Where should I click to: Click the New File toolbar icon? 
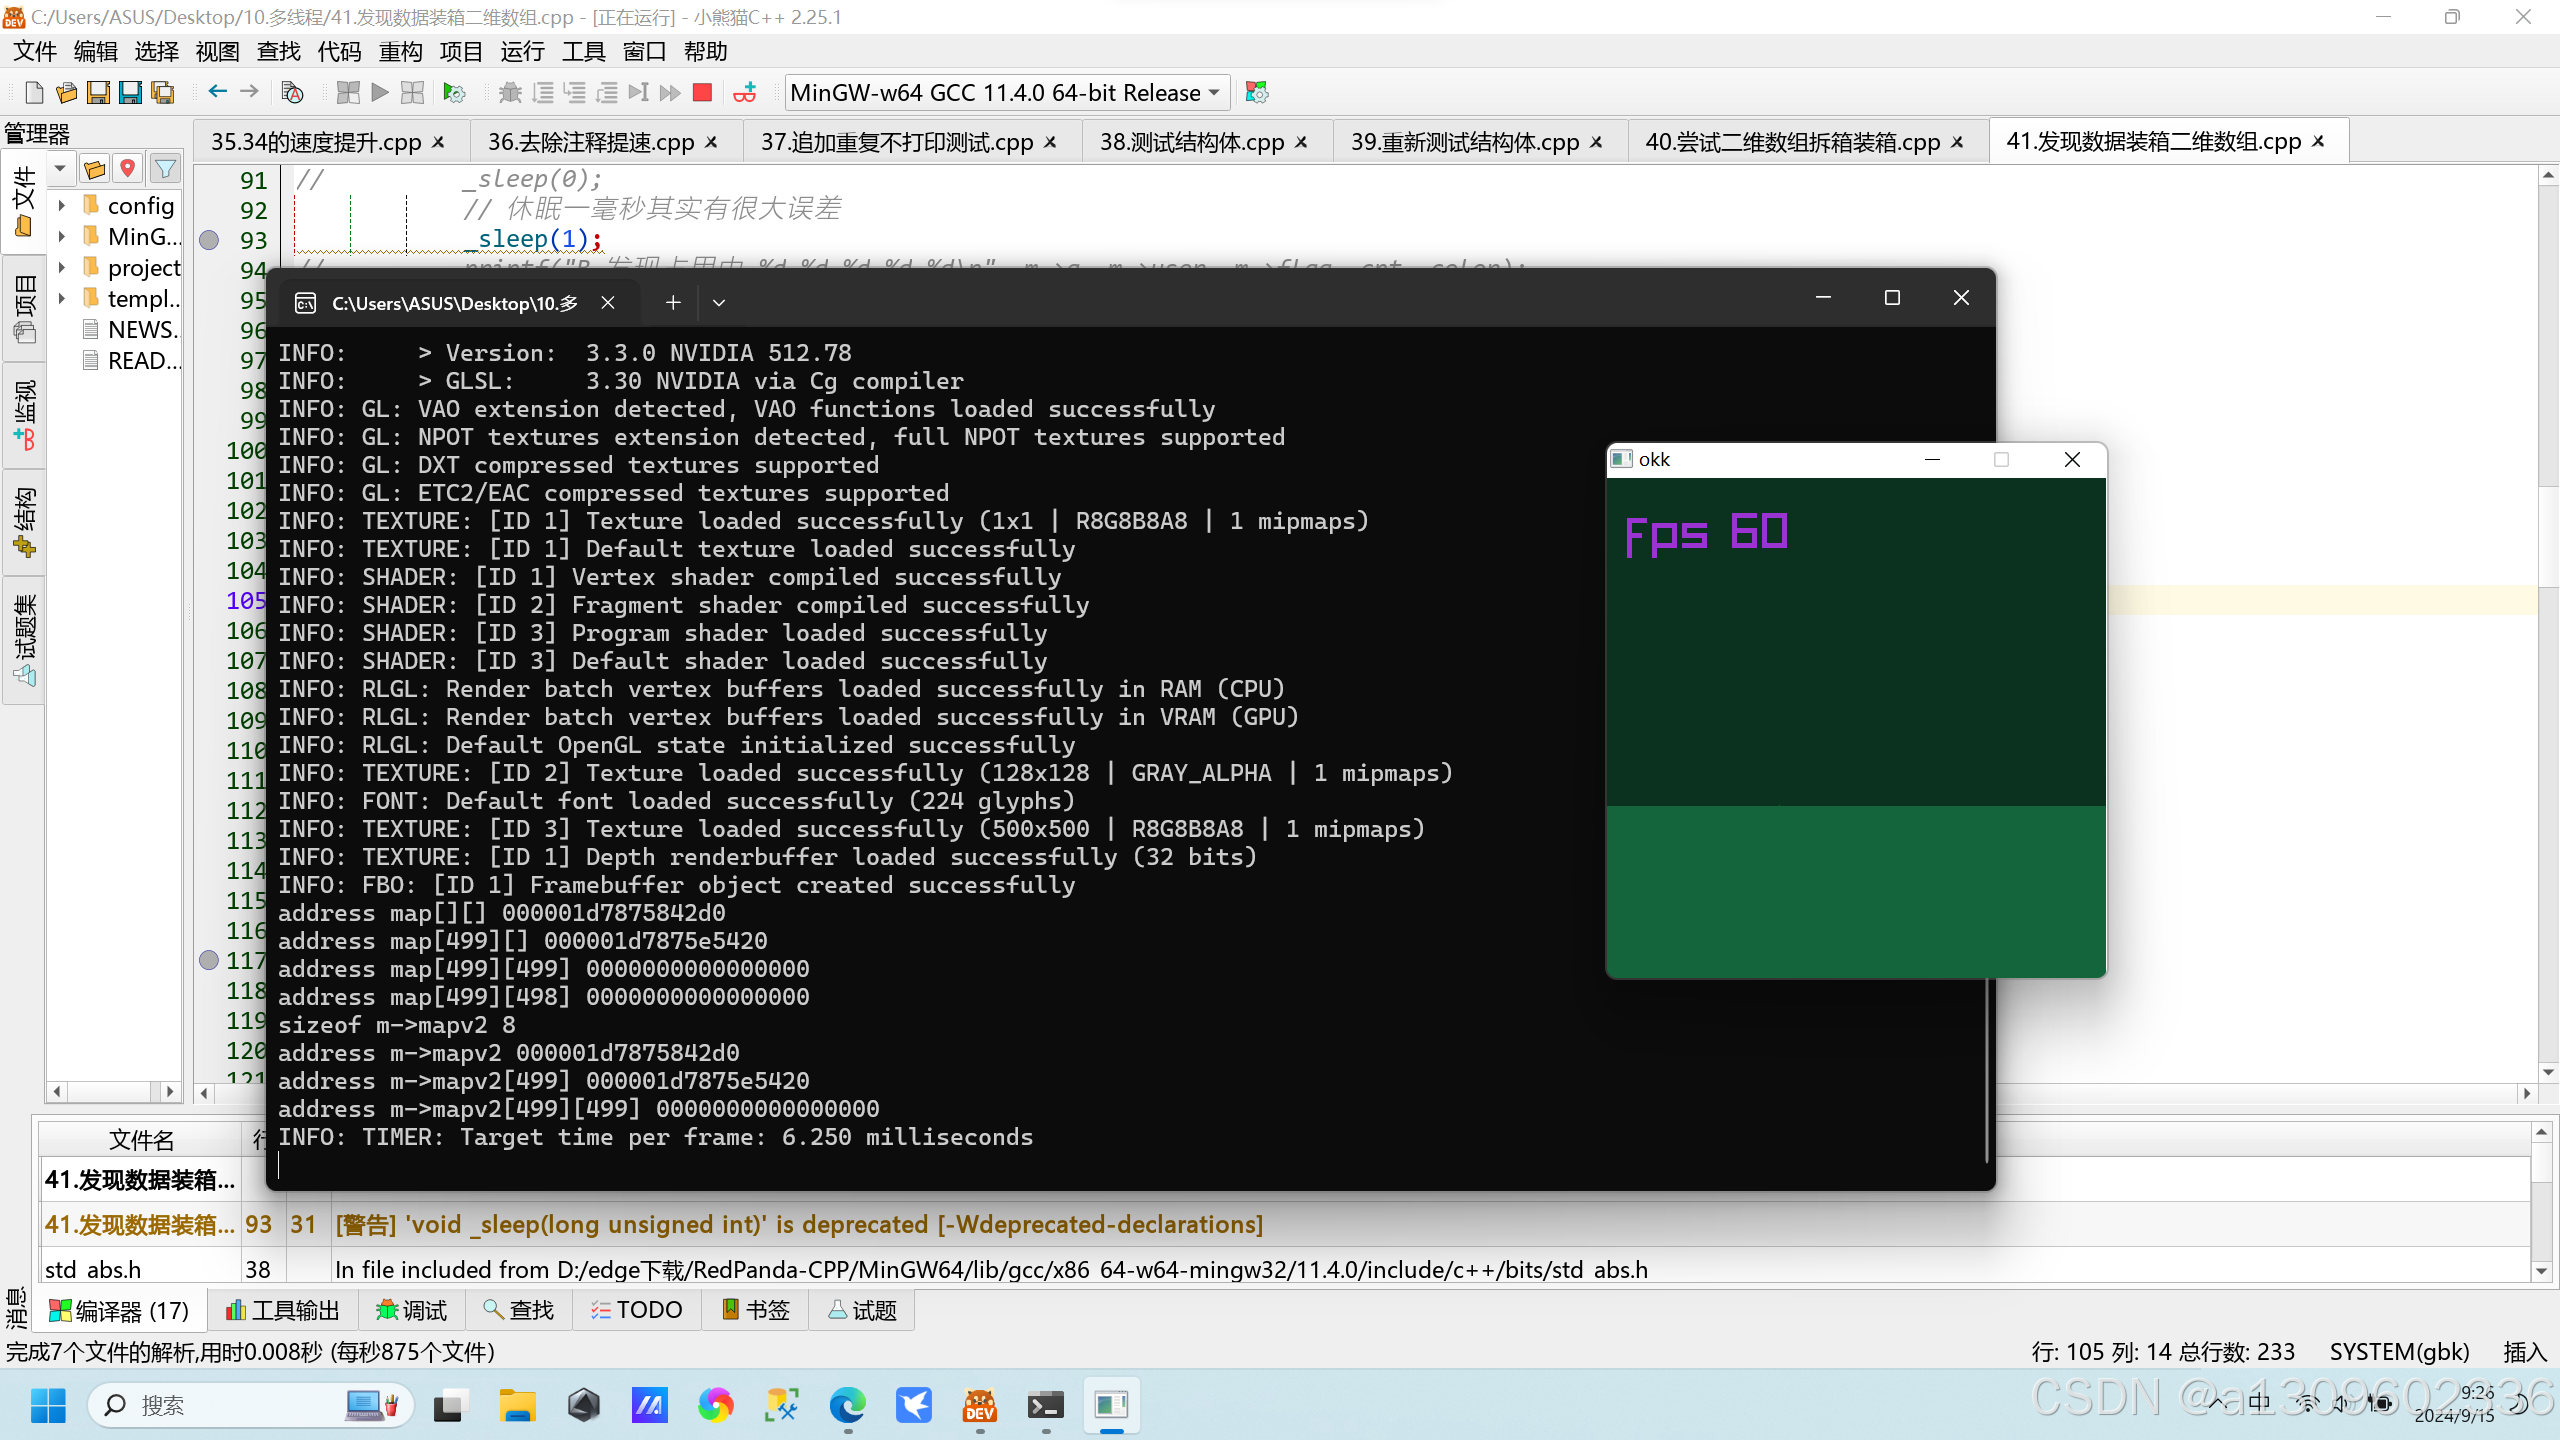34,93
